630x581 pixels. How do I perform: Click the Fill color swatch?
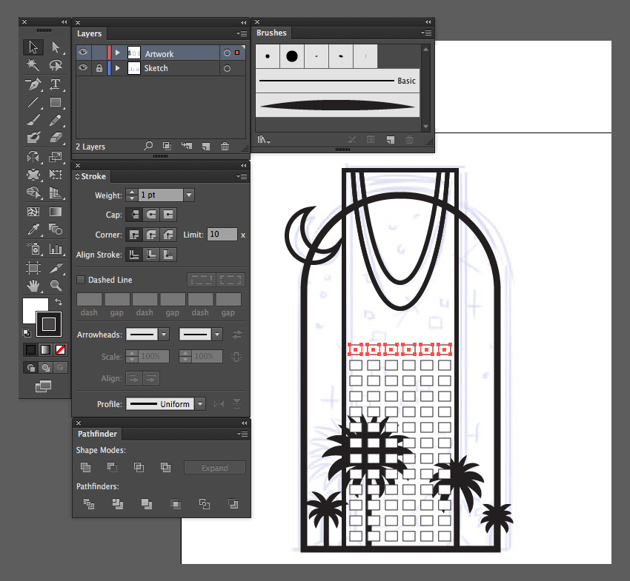click(x=32, y=307)
